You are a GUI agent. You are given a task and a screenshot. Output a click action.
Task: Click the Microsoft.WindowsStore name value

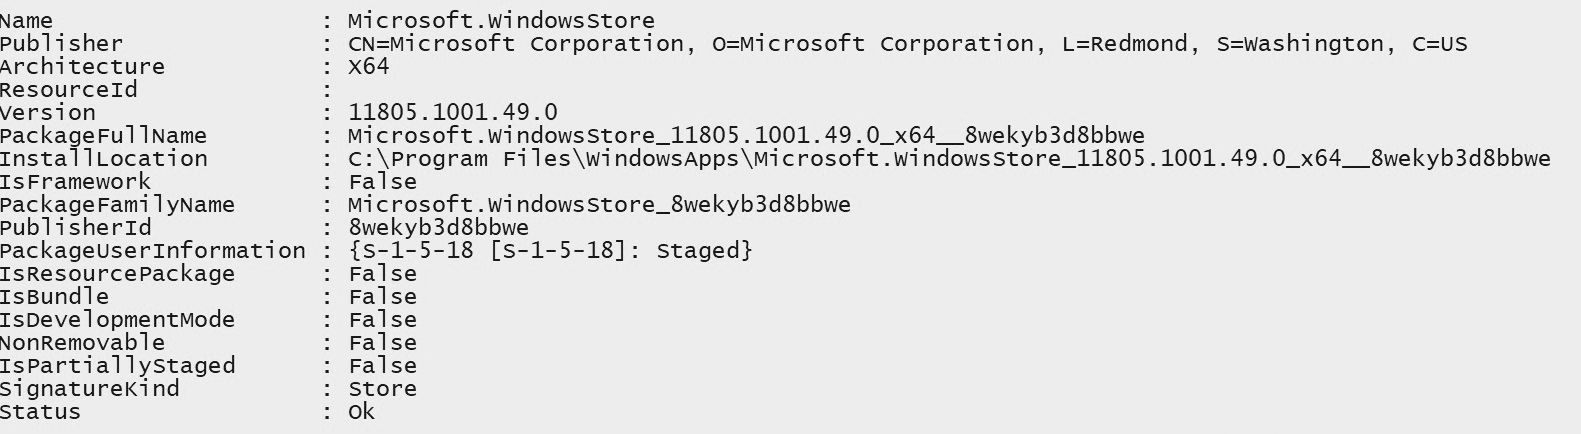tap(501, 21)
